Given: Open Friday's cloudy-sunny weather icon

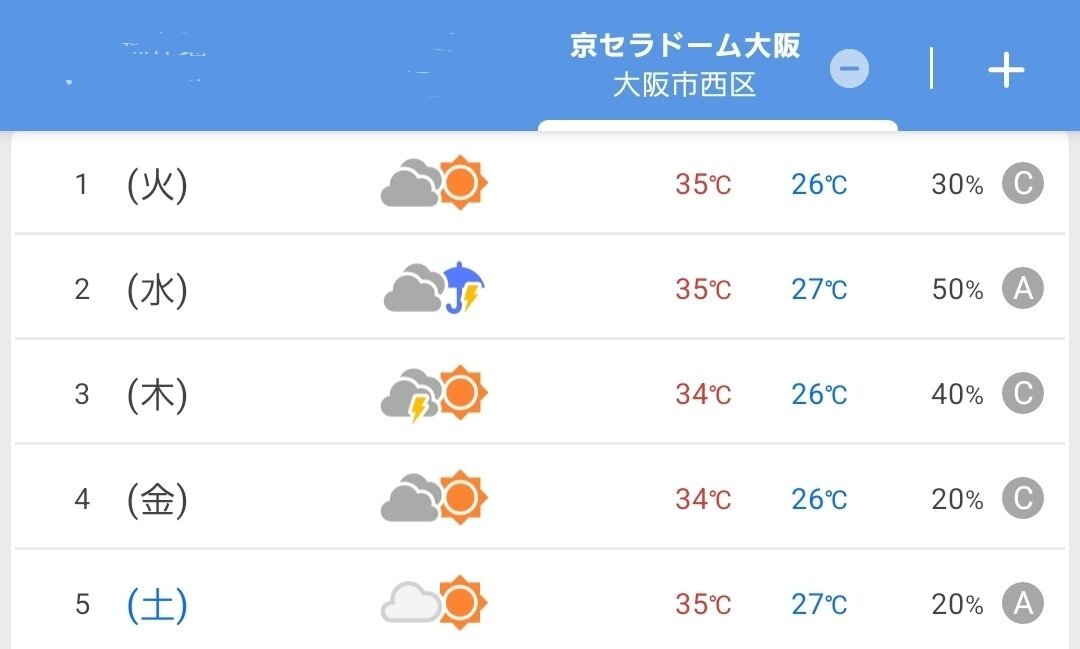Looking at the screenshot, I should click(434, 497).
